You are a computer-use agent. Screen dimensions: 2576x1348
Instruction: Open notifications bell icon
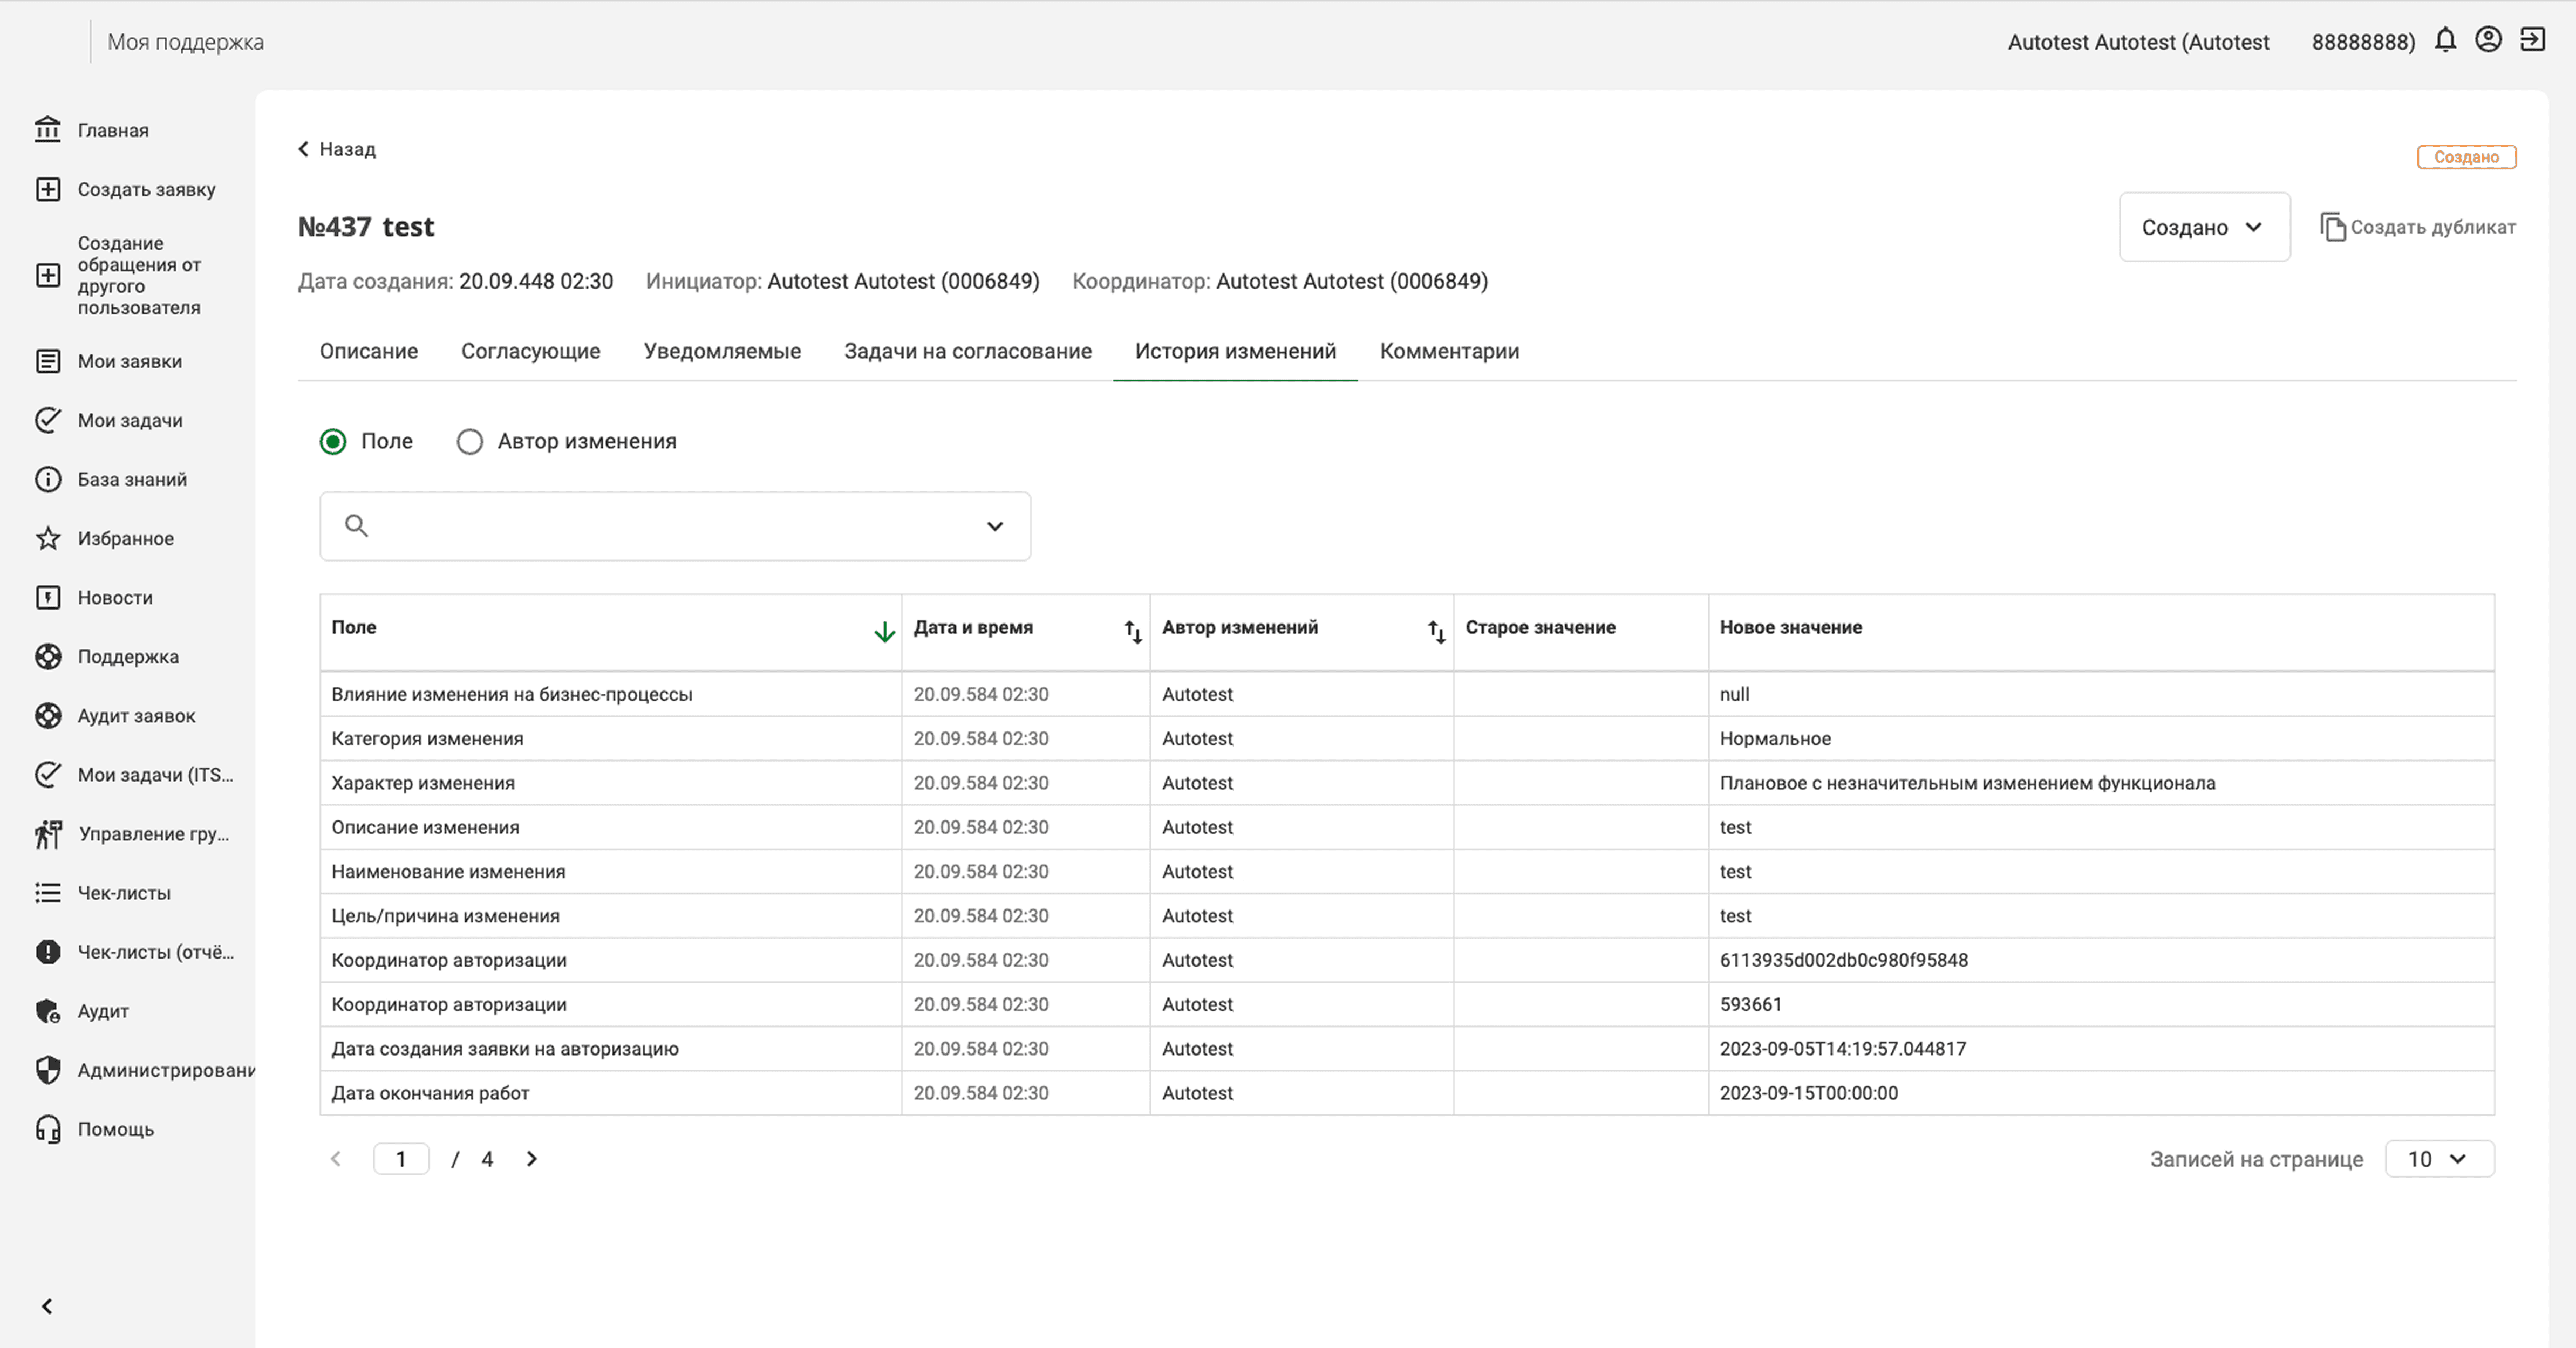coord(2445,40)
